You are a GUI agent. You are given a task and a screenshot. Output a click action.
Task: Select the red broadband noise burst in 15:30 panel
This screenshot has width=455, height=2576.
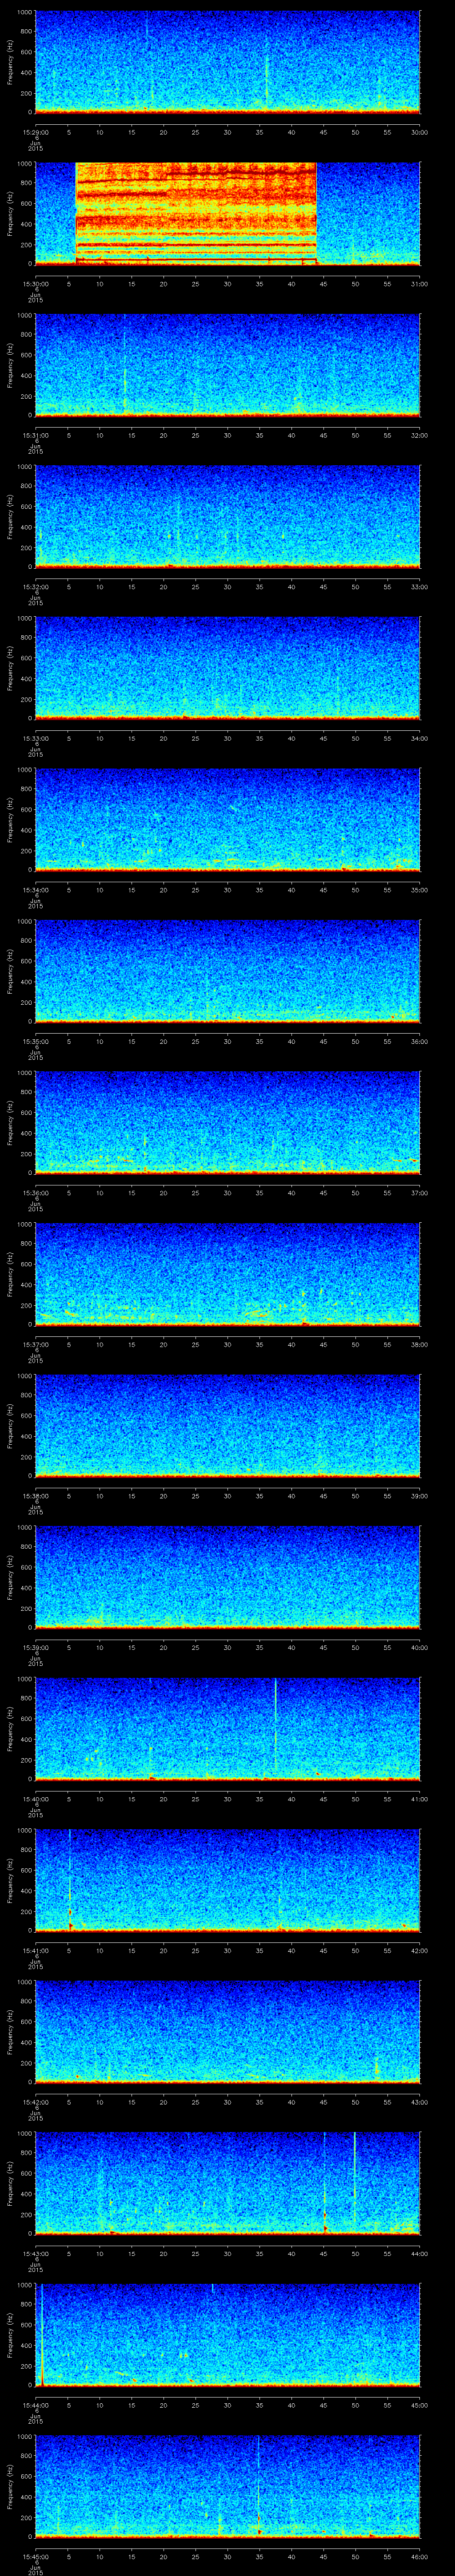click(x=196, y=213)
